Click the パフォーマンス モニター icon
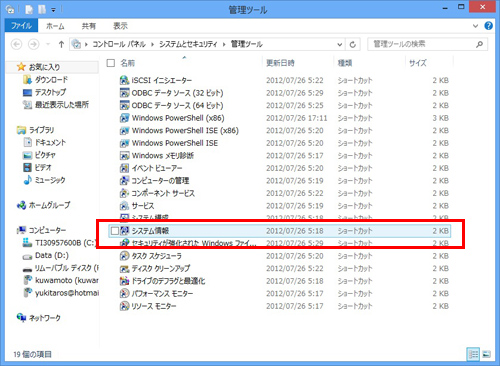Viewport: 500px width, 366px height. point(124,294)
